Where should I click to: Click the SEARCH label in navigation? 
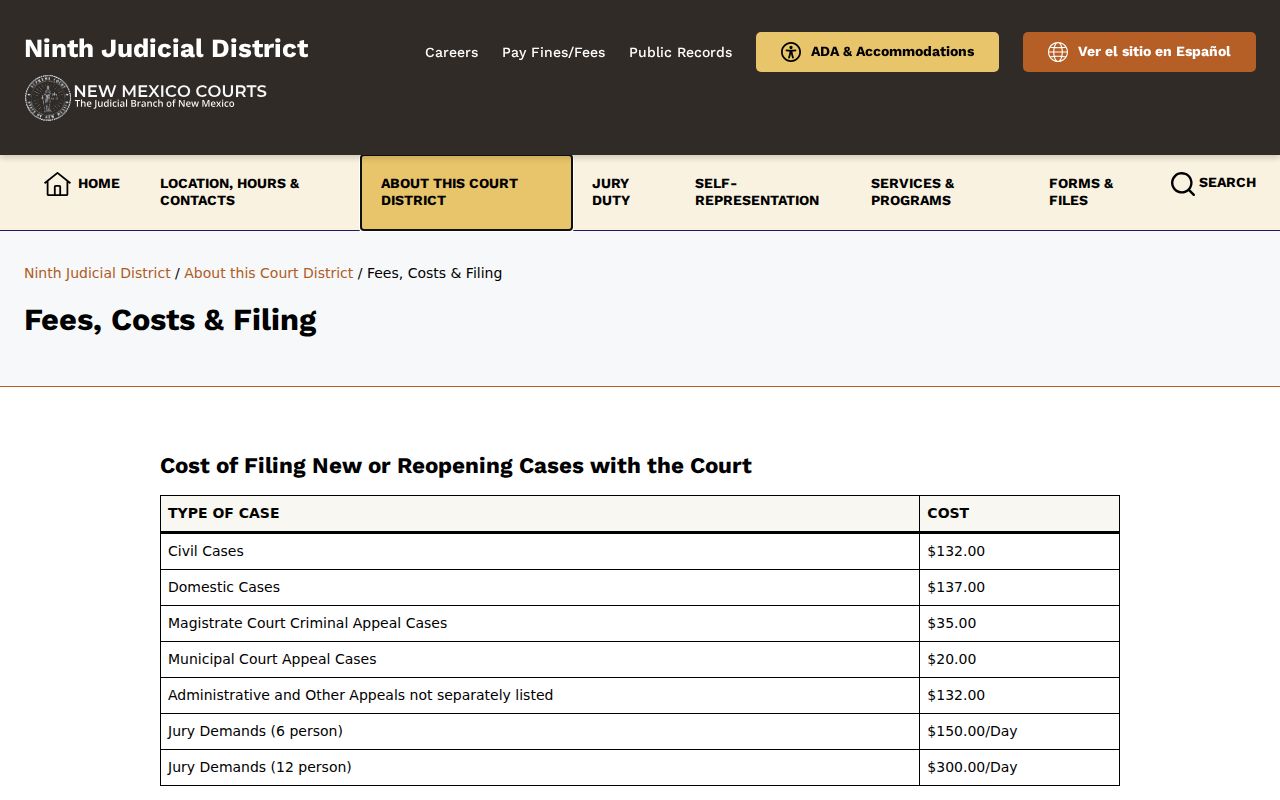(1227, 183)
